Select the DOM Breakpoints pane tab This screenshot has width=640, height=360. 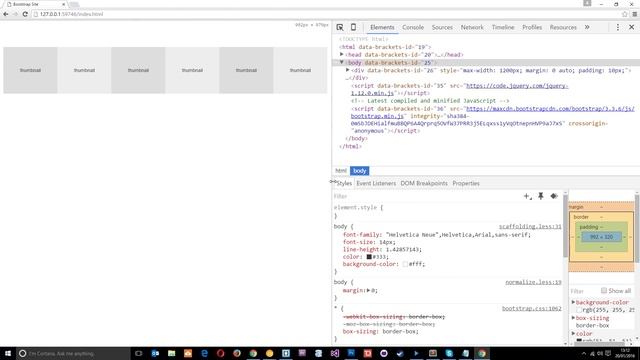(x=424, y=183)
